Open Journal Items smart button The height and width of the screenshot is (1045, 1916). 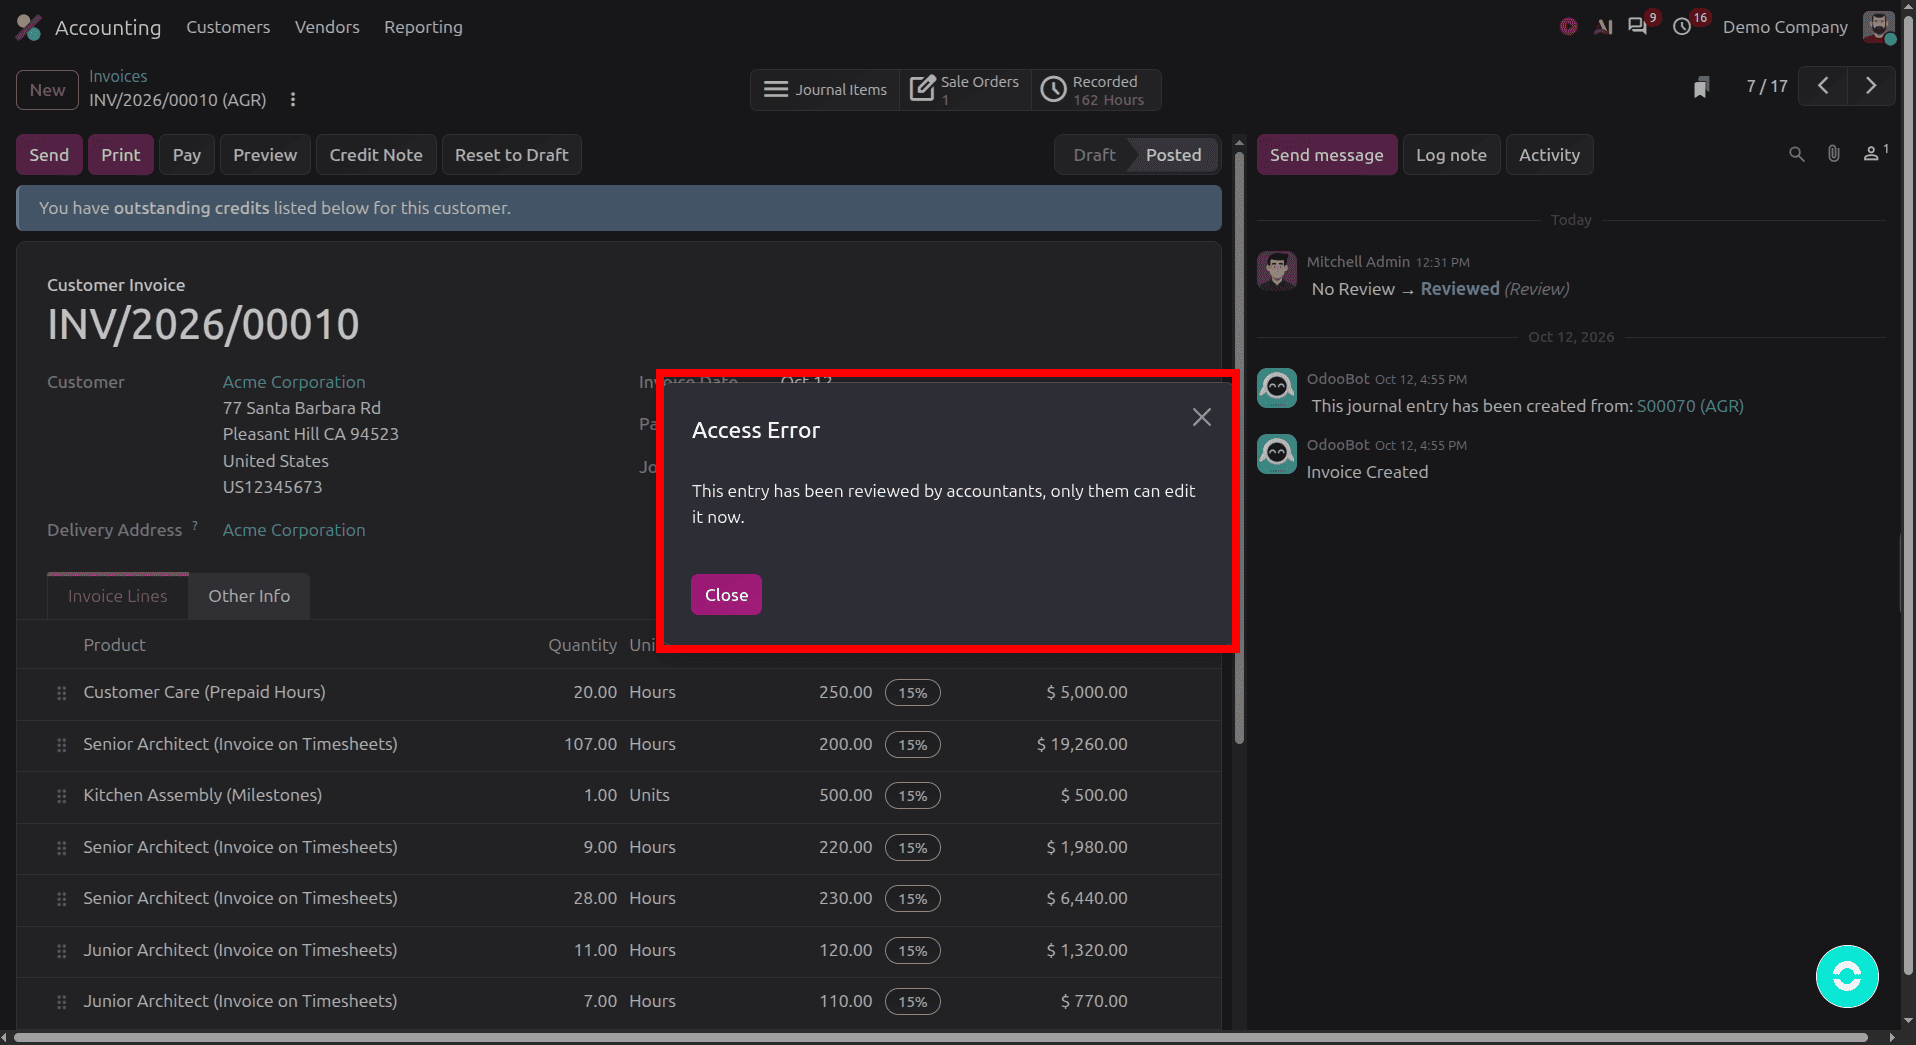point(825,90)
